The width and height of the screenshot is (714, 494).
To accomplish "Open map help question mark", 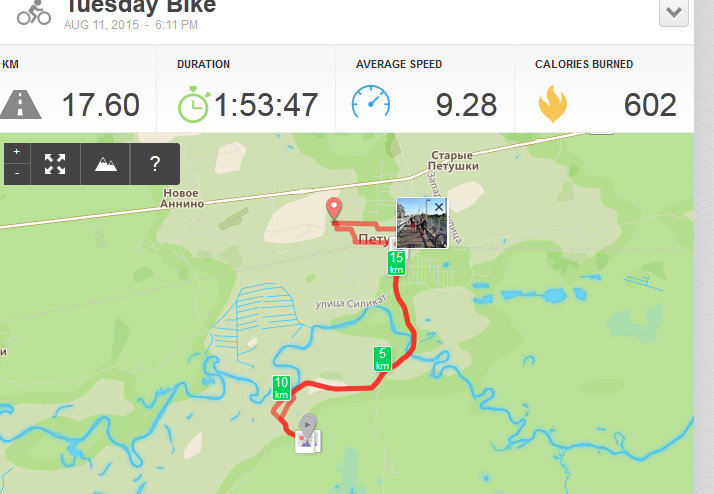I will pos(155,164).
